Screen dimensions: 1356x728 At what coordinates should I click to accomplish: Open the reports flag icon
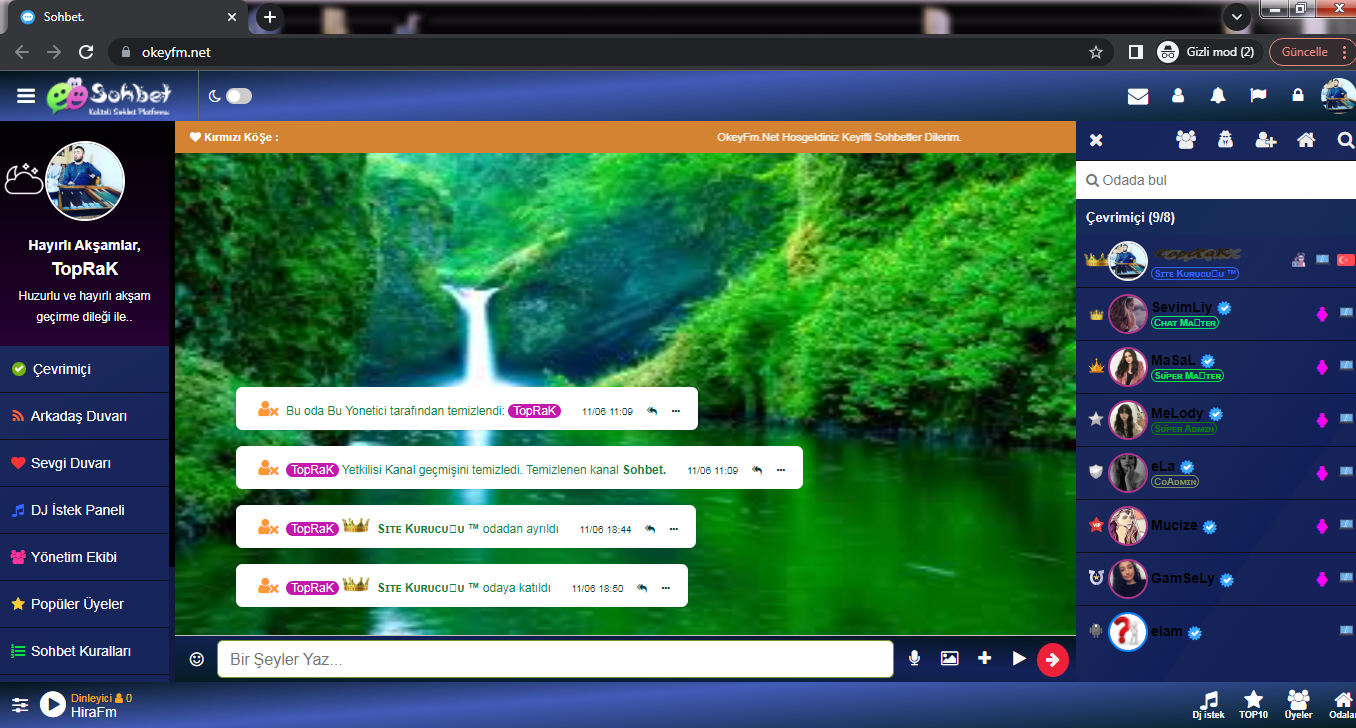click(x=1258, y=96)
